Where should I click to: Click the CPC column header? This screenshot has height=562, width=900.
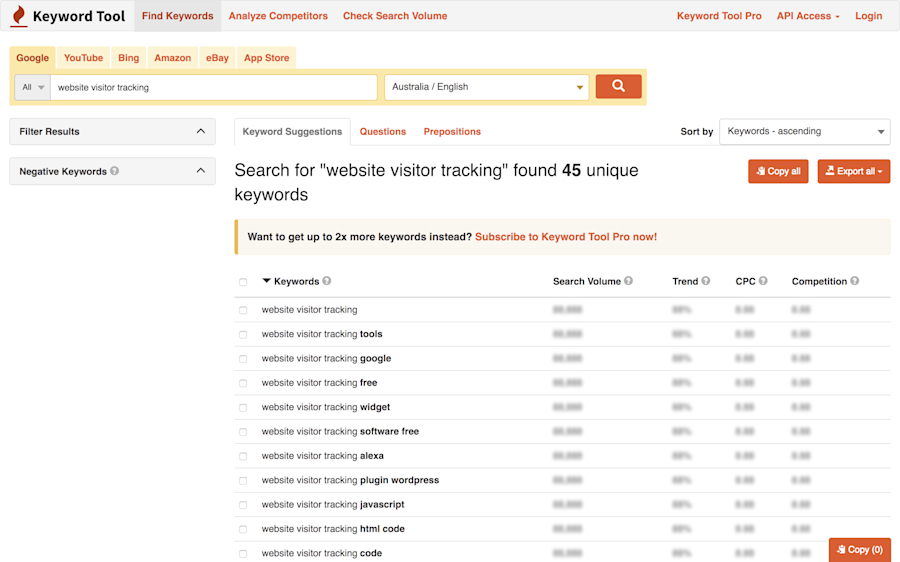746,281
